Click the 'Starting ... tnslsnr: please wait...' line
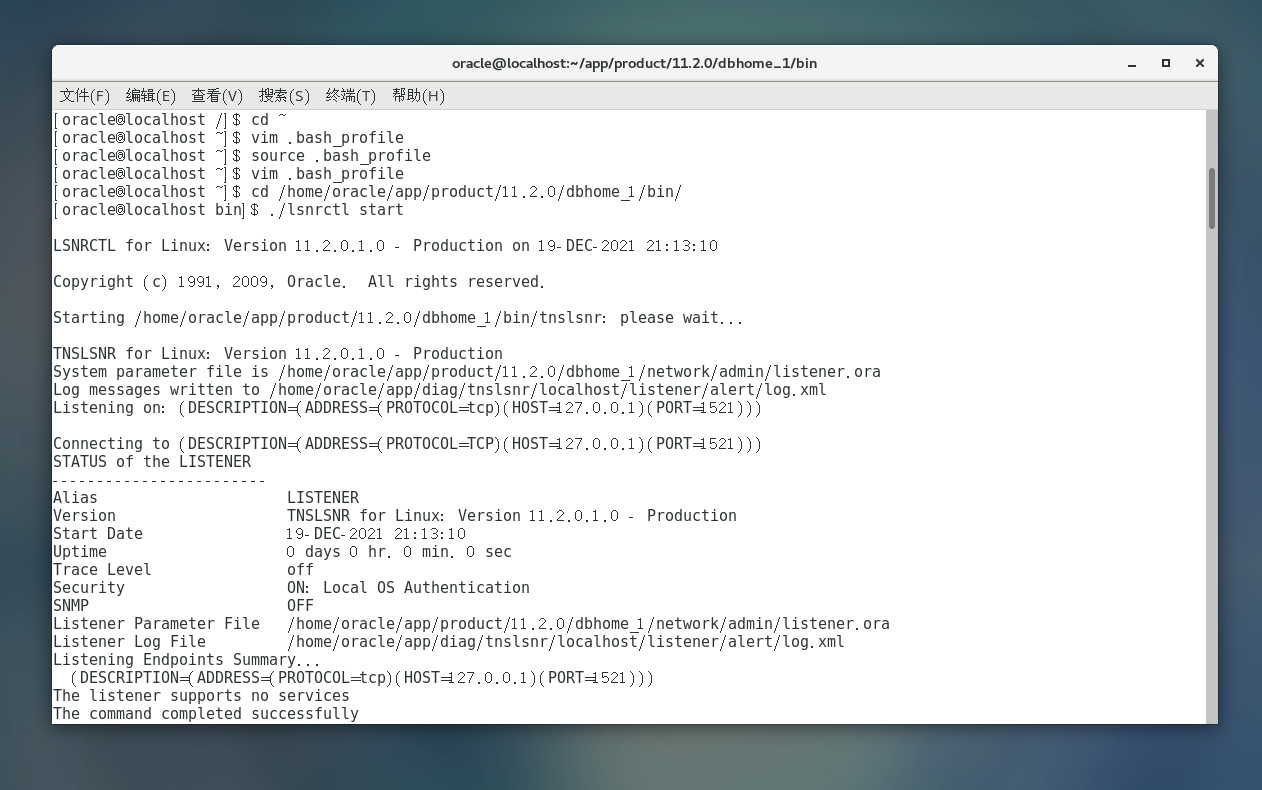The image size is (1262, 790). point(398,318)
